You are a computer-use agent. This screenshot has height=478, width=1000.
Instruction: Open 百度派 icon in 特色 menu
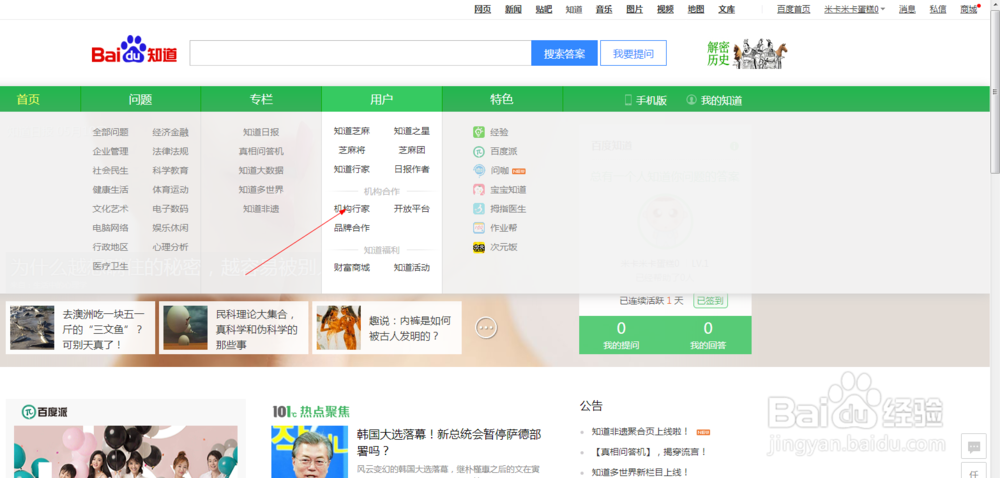(479, 151)
